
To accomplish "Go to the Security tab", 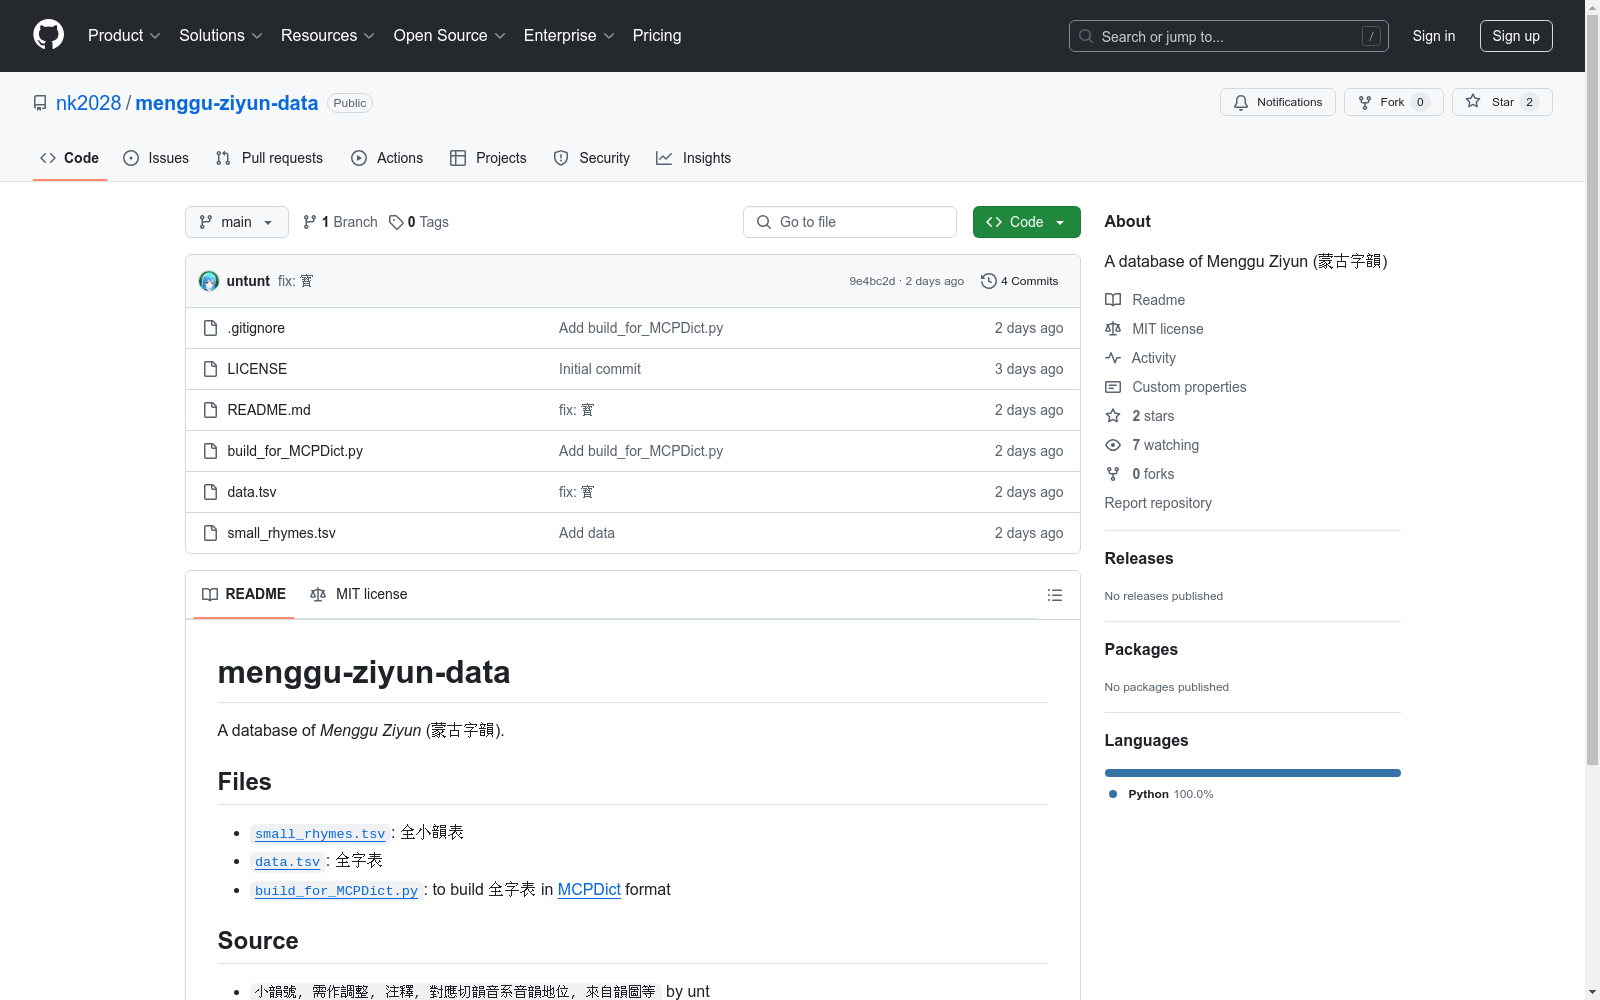I will pyautogui.click(x=592, y=158).
